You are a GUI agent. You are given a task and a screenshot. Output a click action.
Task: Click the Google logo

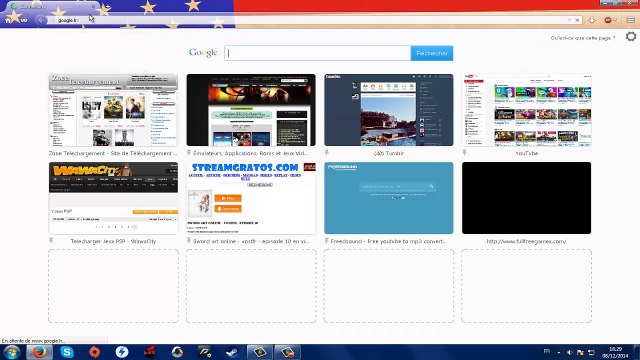[203, 53]
